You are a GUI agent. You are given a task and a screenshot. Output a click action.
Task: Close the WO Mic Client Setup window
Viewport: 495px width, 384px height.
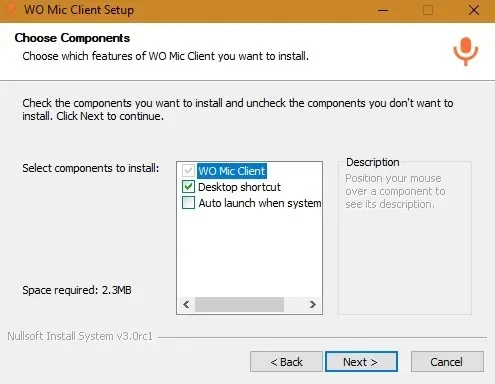474,10
